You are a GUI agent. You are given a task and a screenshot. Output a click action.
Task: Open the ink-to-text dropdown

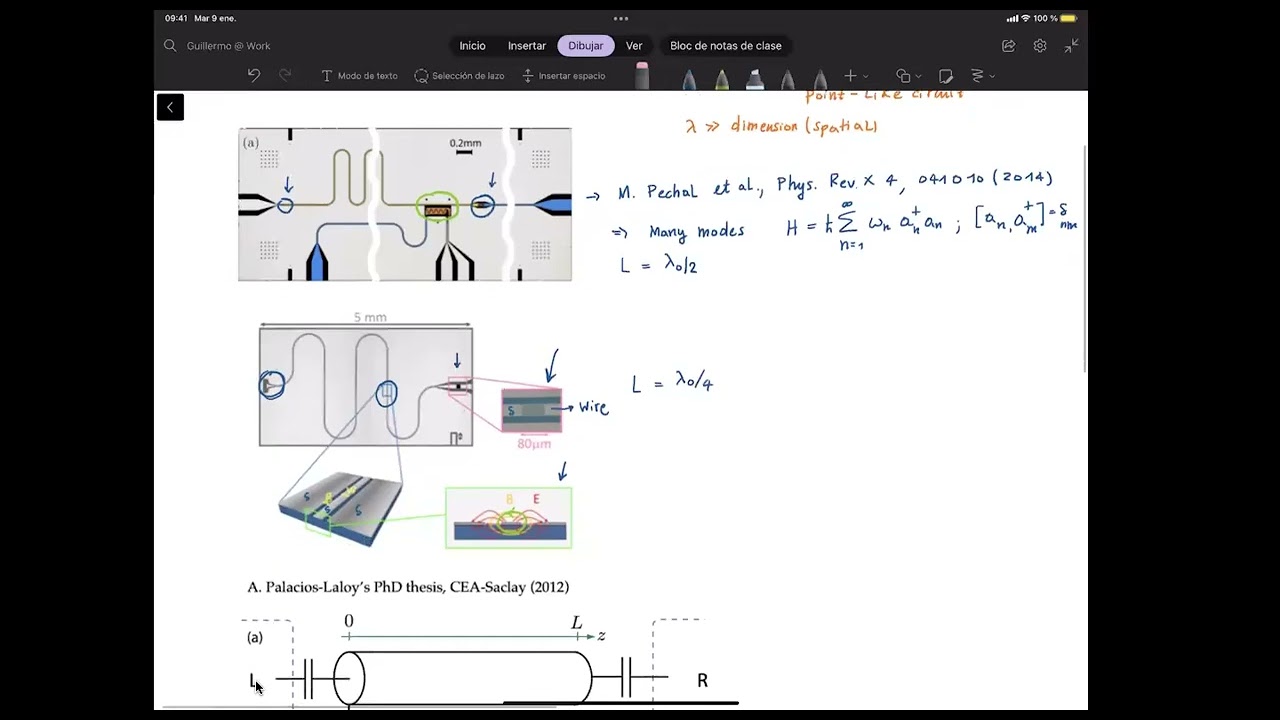click(x=981, y=76)
